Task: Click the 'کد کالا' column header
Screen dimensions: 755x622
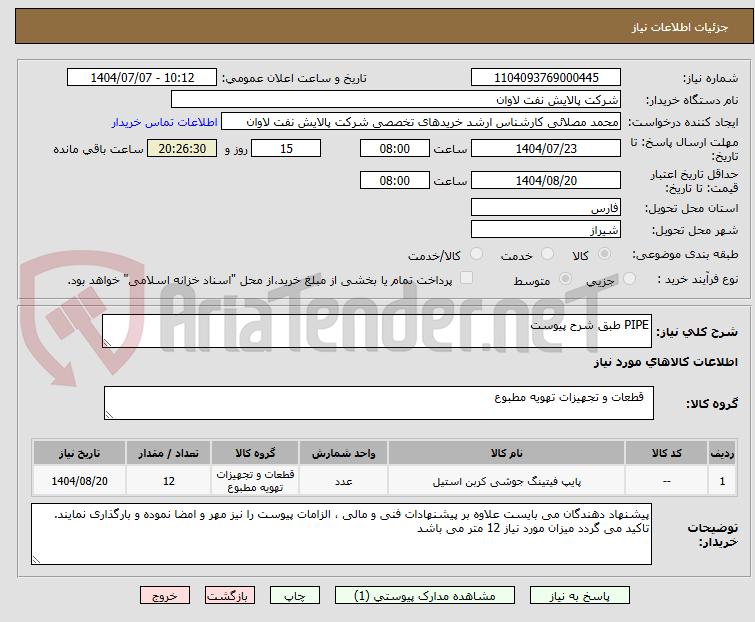Action: click(x=666, y=453)
